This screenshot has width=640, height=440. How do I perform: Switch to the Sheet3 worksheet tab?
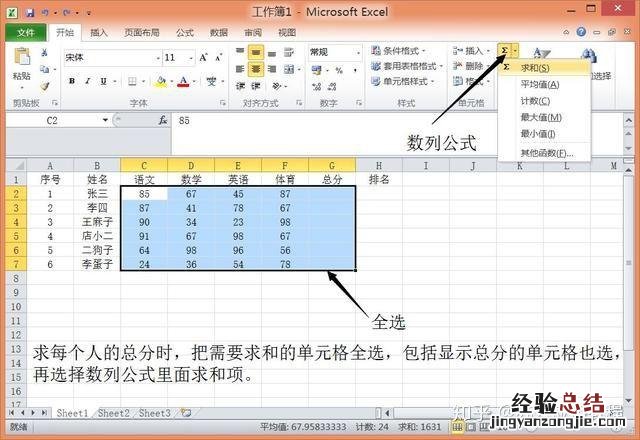click(154, 413)
